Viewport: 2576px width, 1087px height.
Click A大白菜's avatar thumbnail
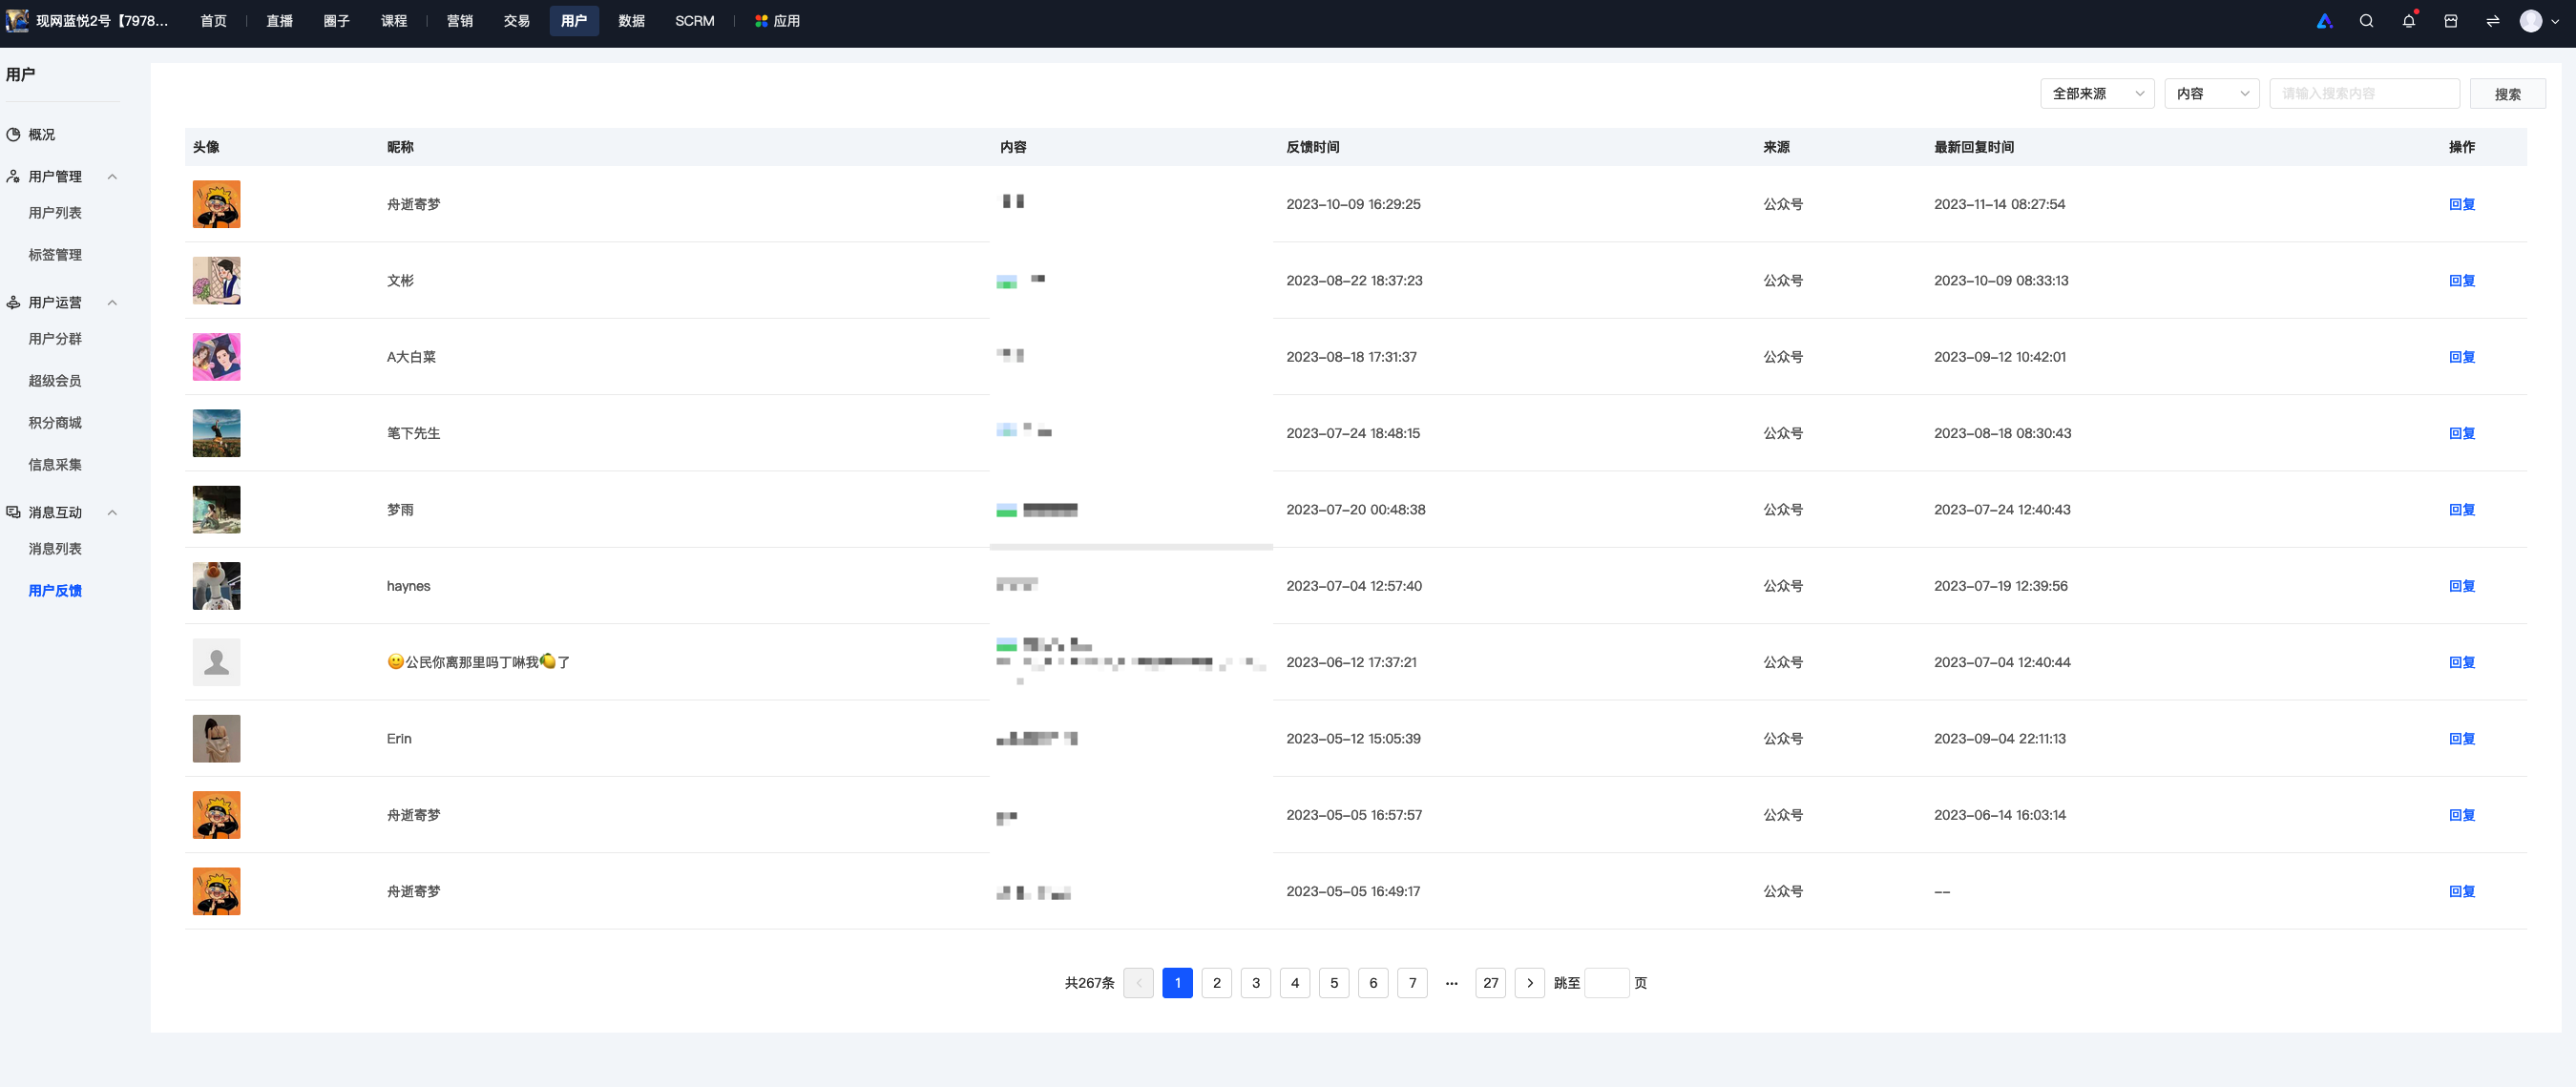(x=216, y=357)
